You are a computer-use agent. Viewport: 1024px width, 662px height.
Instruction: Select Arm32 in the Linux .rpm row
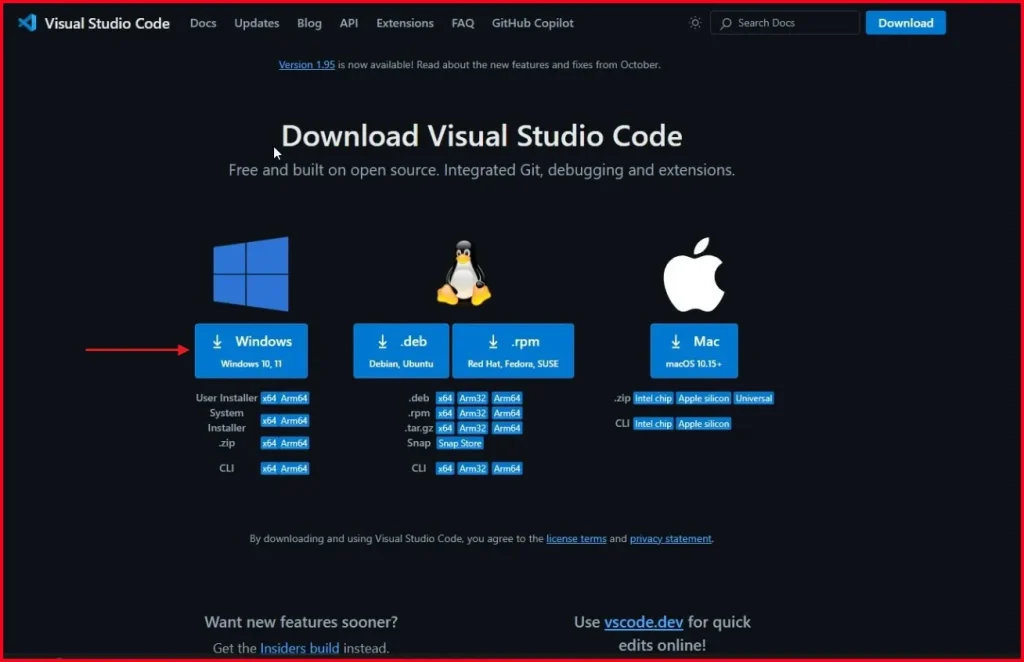(472, 413)
